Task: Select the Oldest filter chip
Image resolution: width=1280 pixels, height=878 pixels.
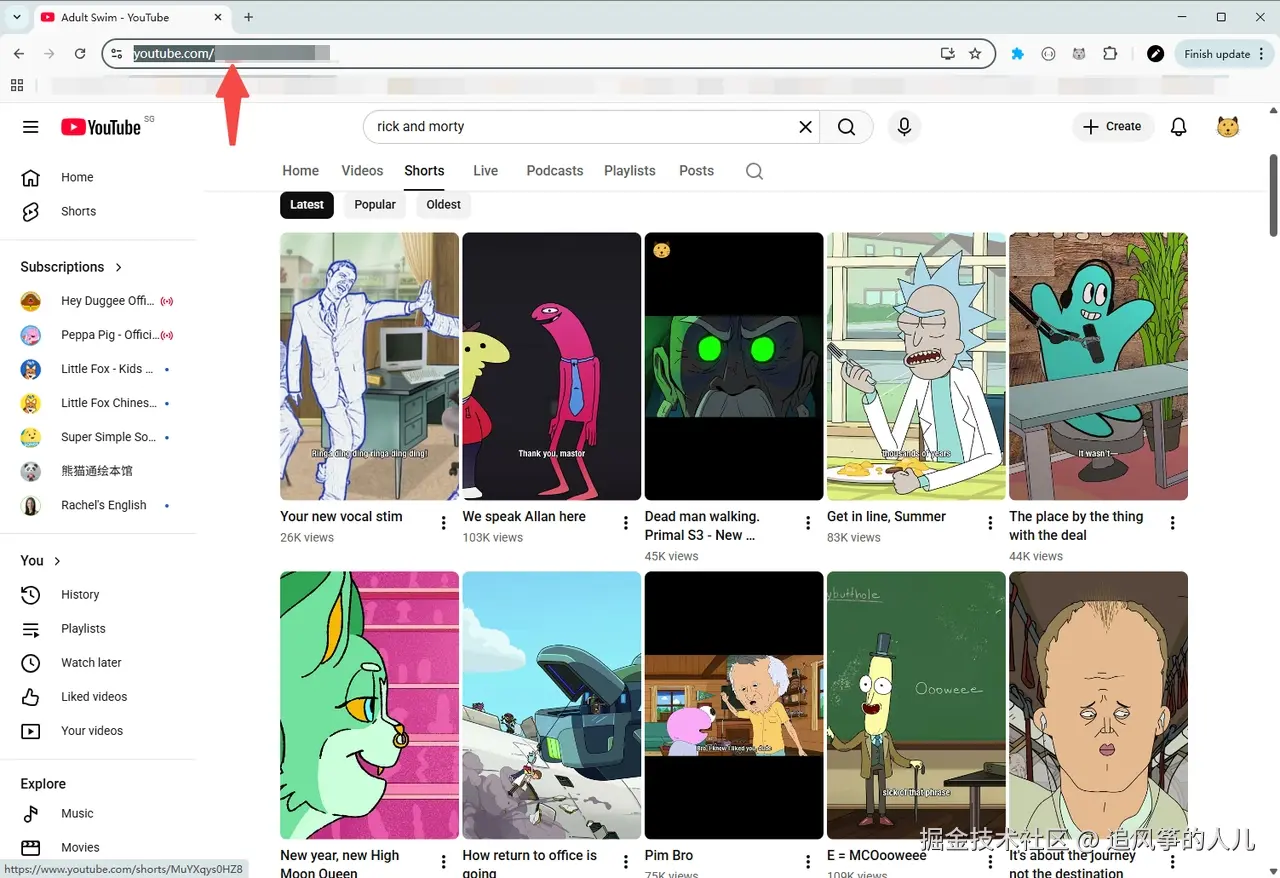Action: (444, 204)
